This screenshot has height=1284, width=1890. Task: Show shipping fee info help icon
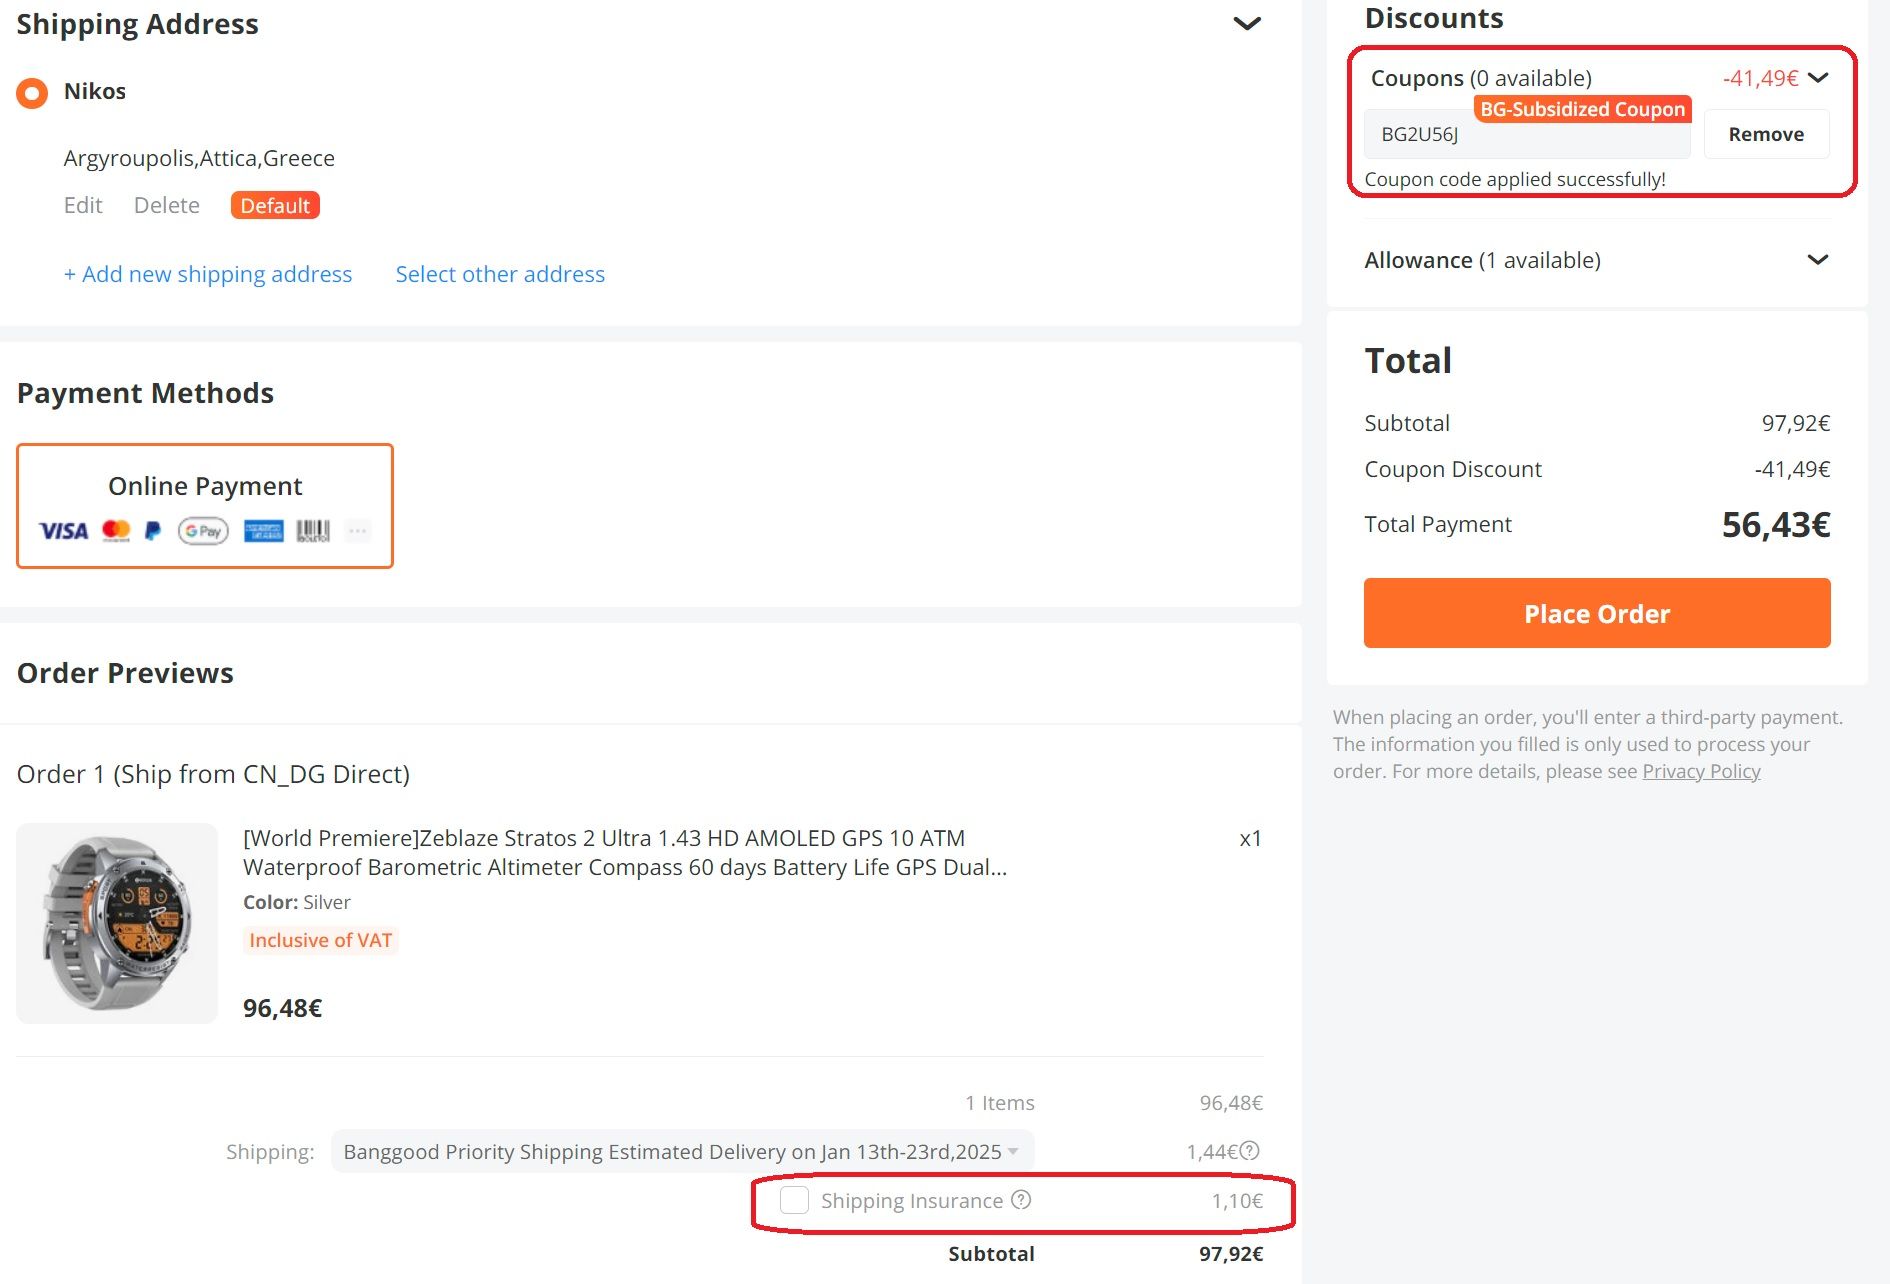click(1250, 1151)
